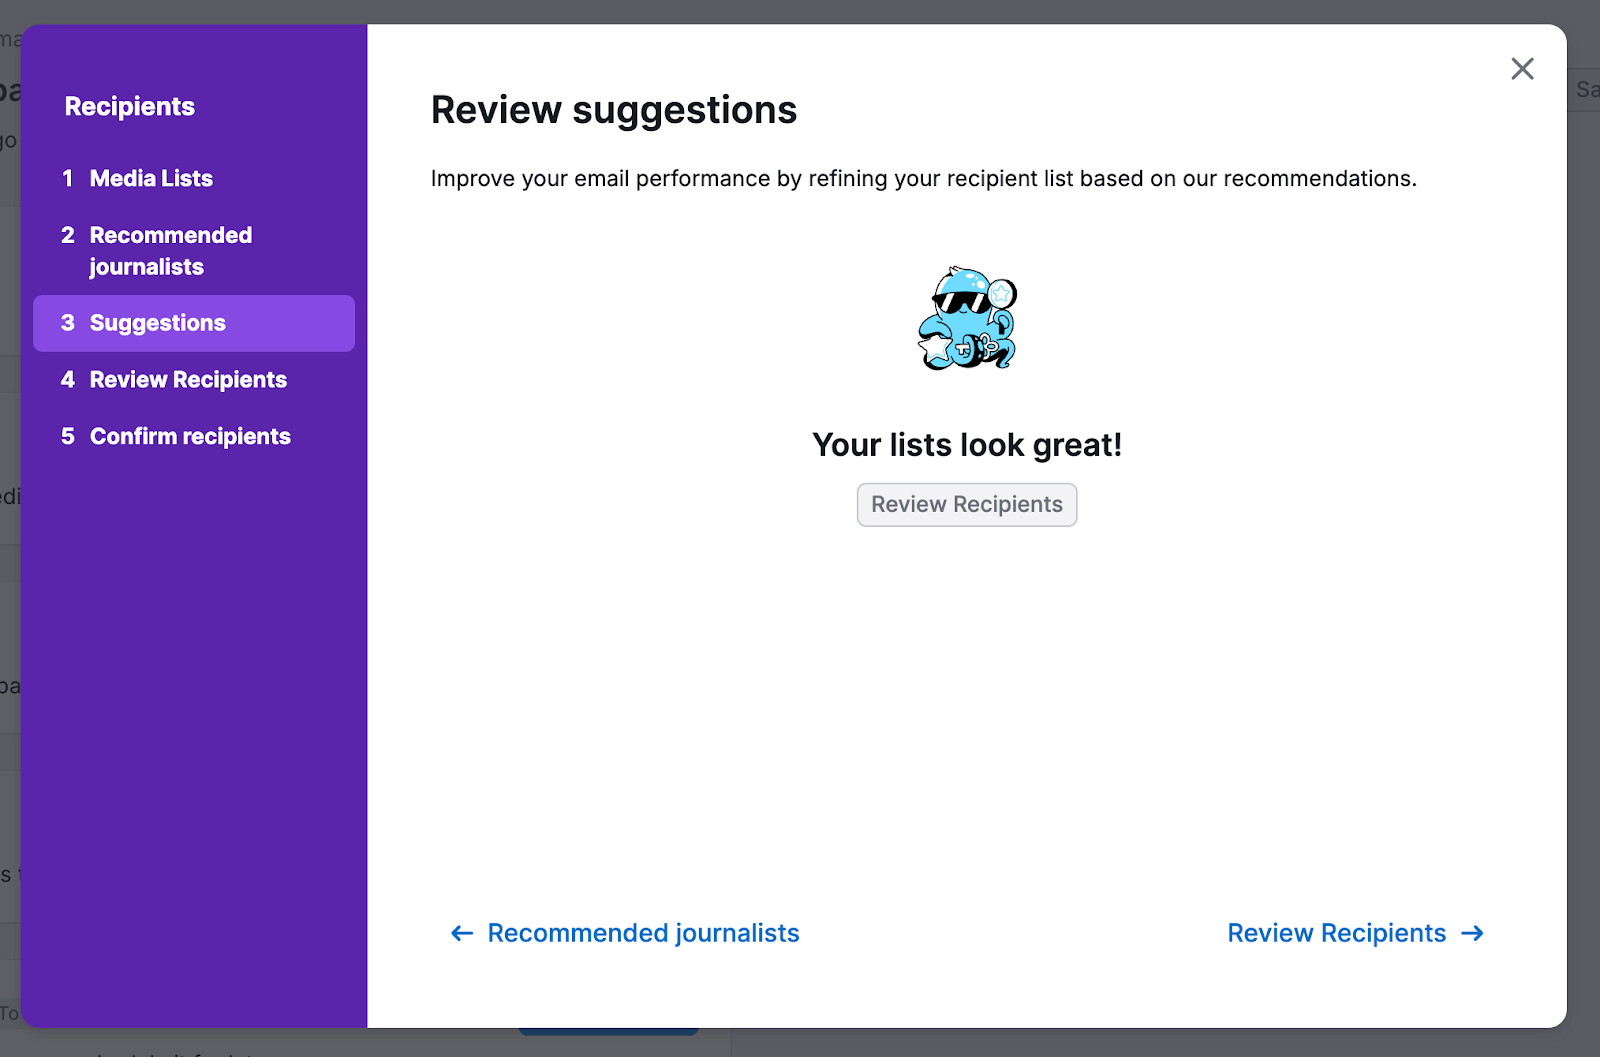Open the Review Recipients step in sidebar

188,379
